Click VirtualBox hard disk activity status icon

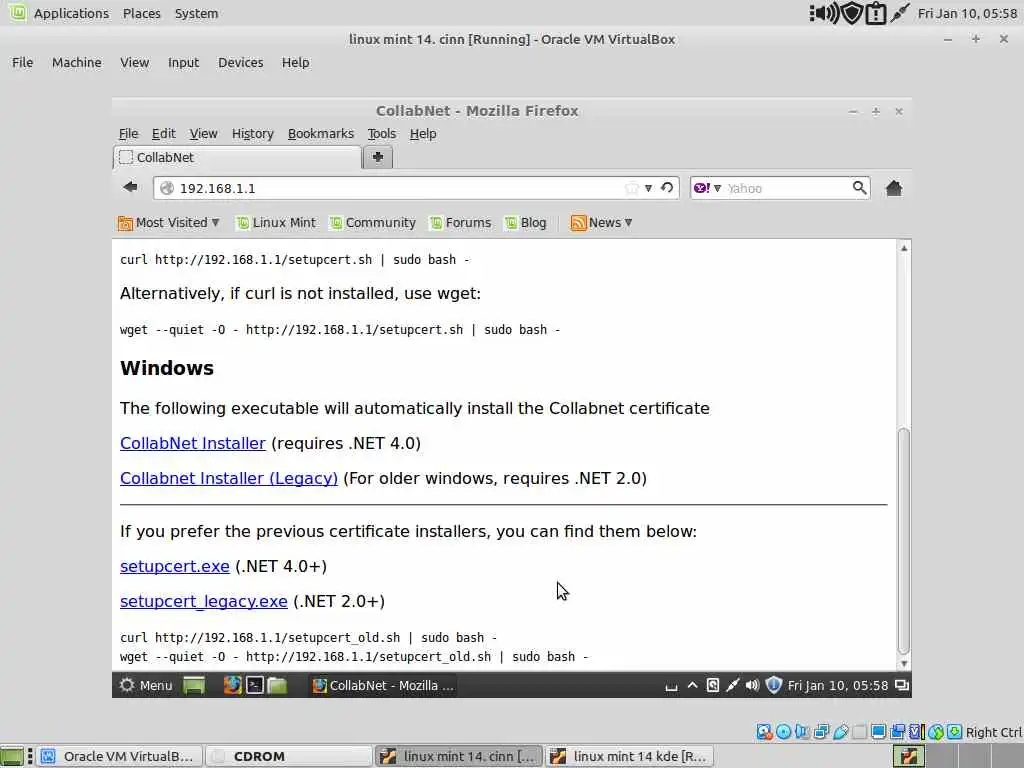click(764, 732)
